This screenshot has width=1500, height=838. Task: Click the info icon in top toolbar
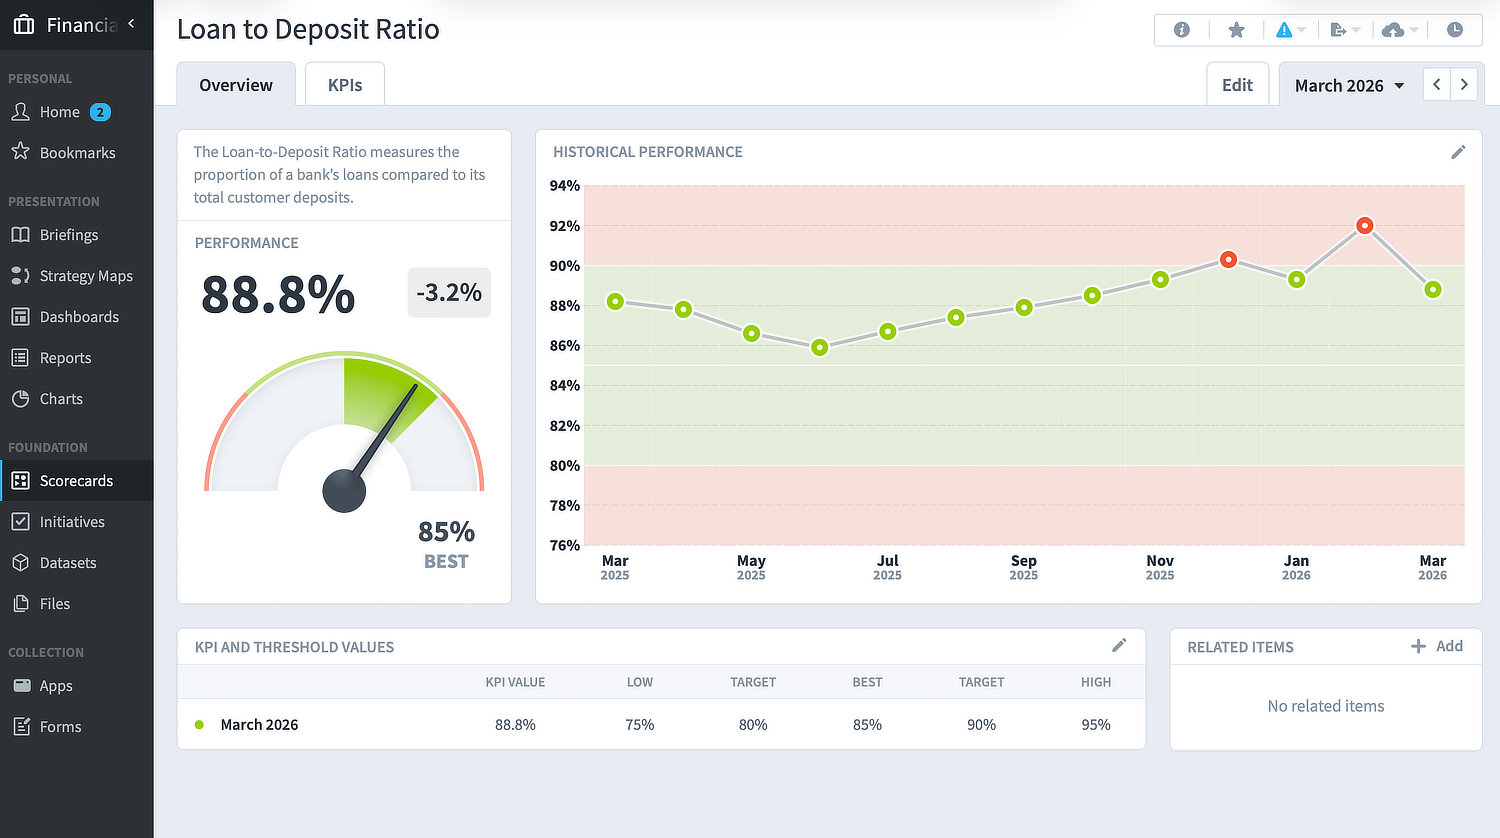point(1181,30)
